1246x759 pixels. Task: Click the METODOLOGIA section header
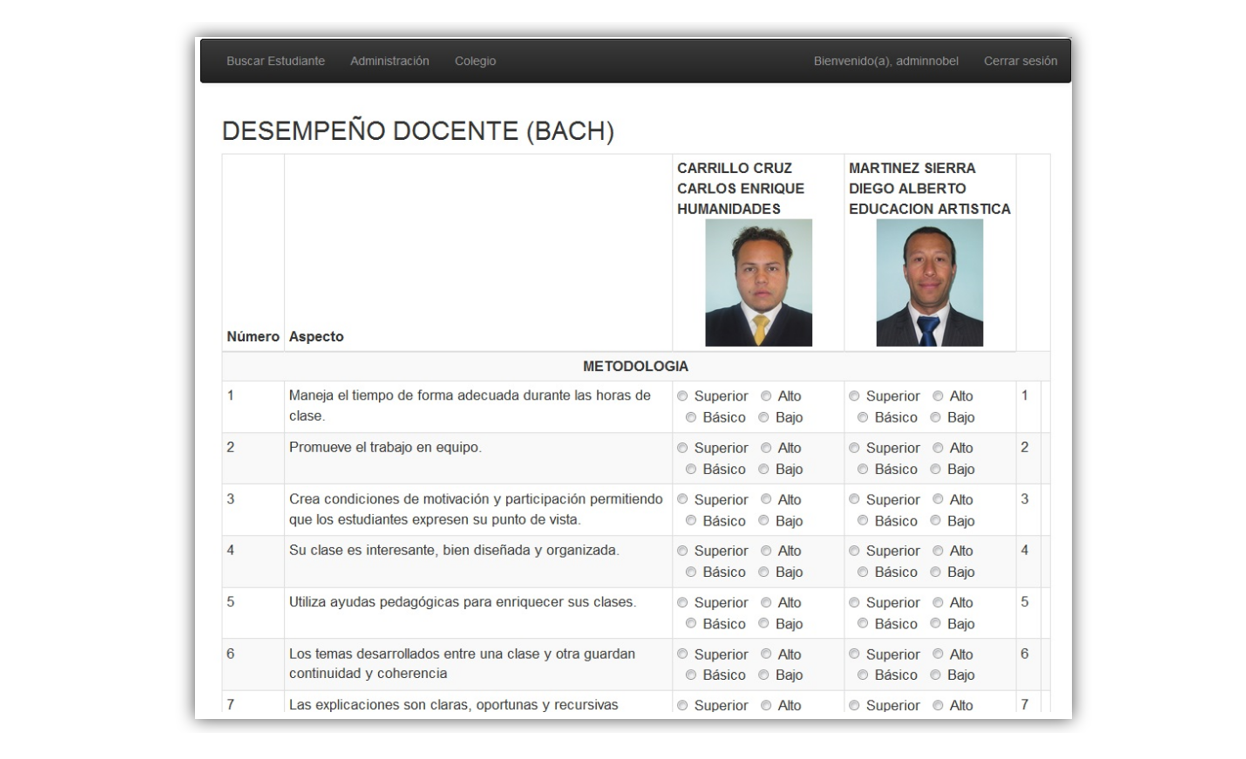636,367
